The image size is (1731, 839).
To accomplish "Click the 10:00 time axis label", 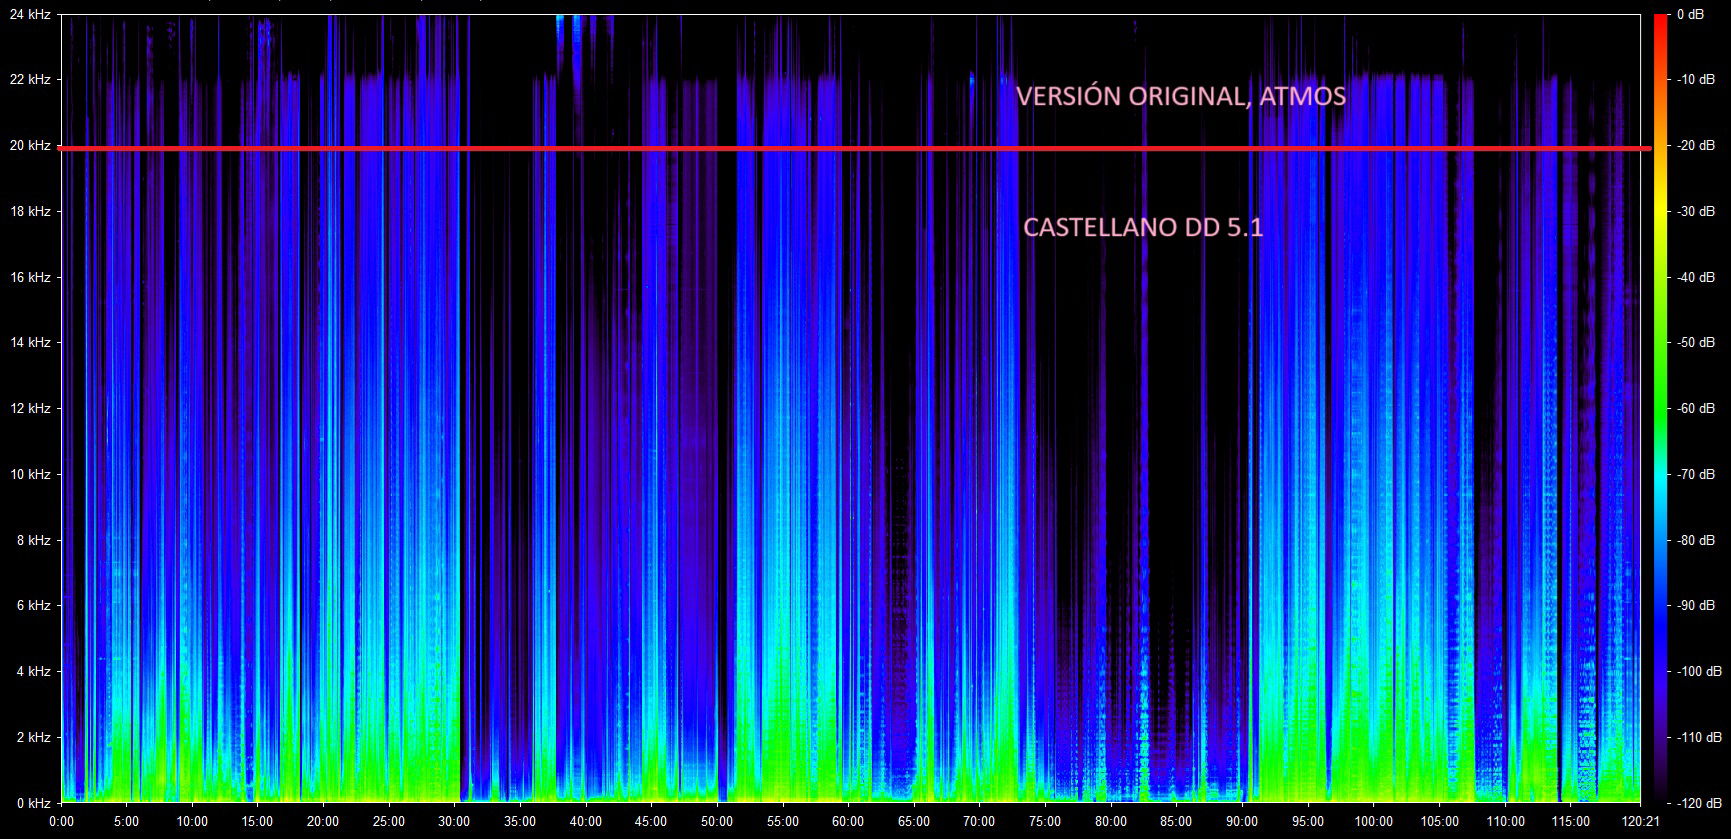I will point(192,822).
